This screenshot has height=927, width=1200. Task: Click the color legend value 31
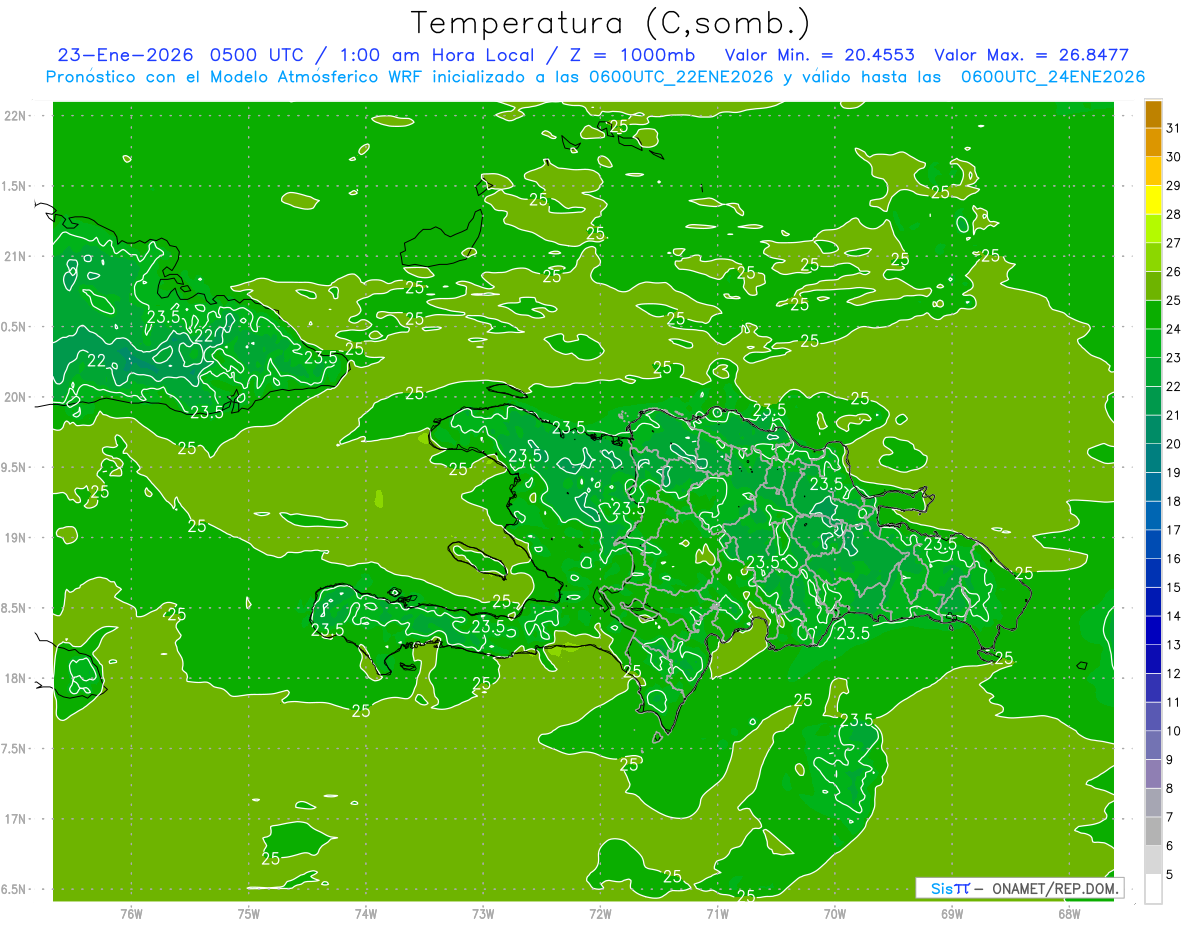(1173, 128)
